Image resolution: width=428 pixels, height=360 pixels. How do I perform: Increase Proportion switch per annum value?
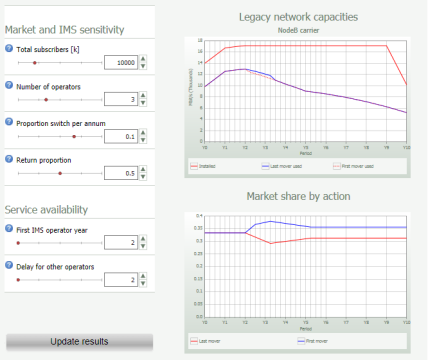tap(143, 132)
